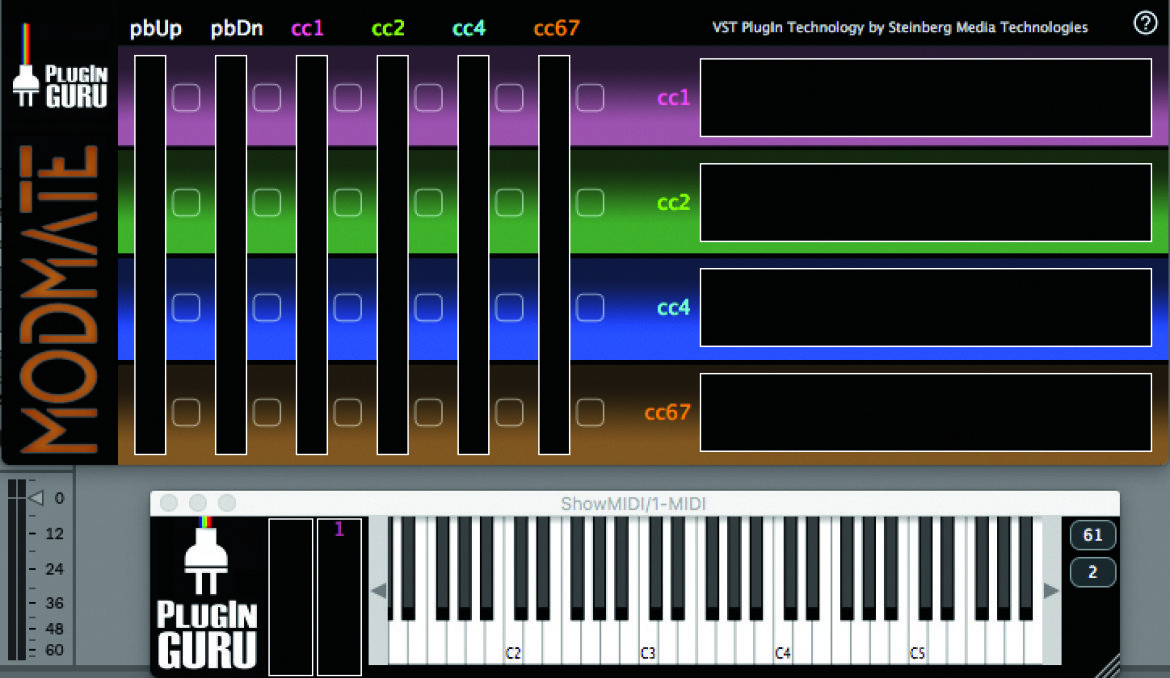Check pbDn box in blue cc4 row
Viewport: 1170px width, 678px height.
[267, 307]
